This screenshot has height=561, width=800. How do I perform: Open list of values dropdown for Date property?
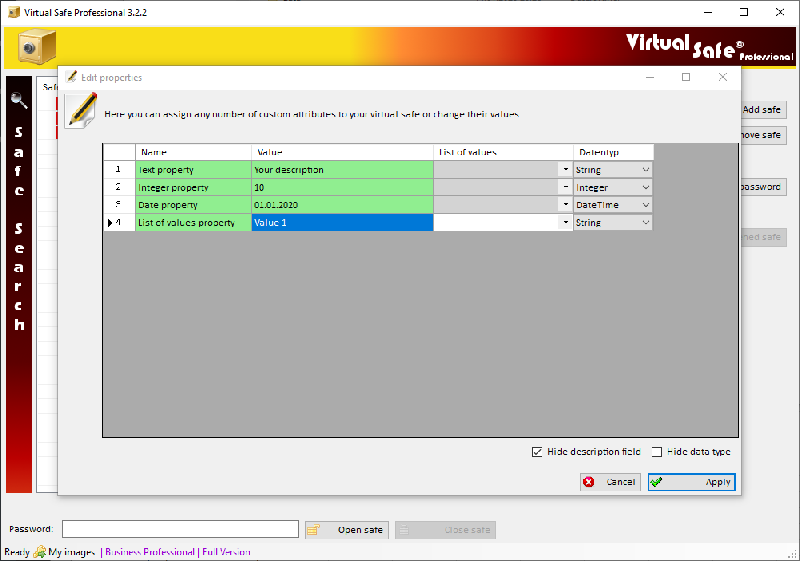(x=565, y=205)
